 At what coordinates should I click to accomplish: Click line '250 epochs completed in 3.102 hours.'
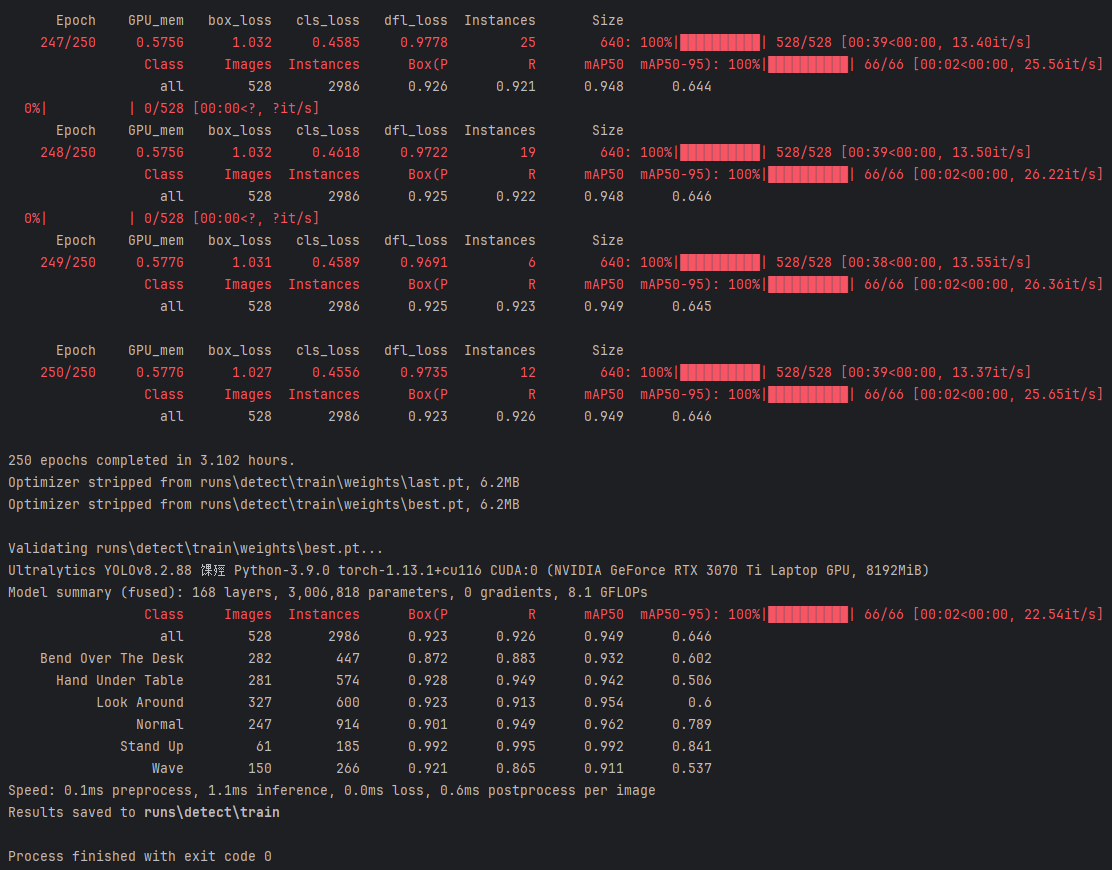[151, 460]
